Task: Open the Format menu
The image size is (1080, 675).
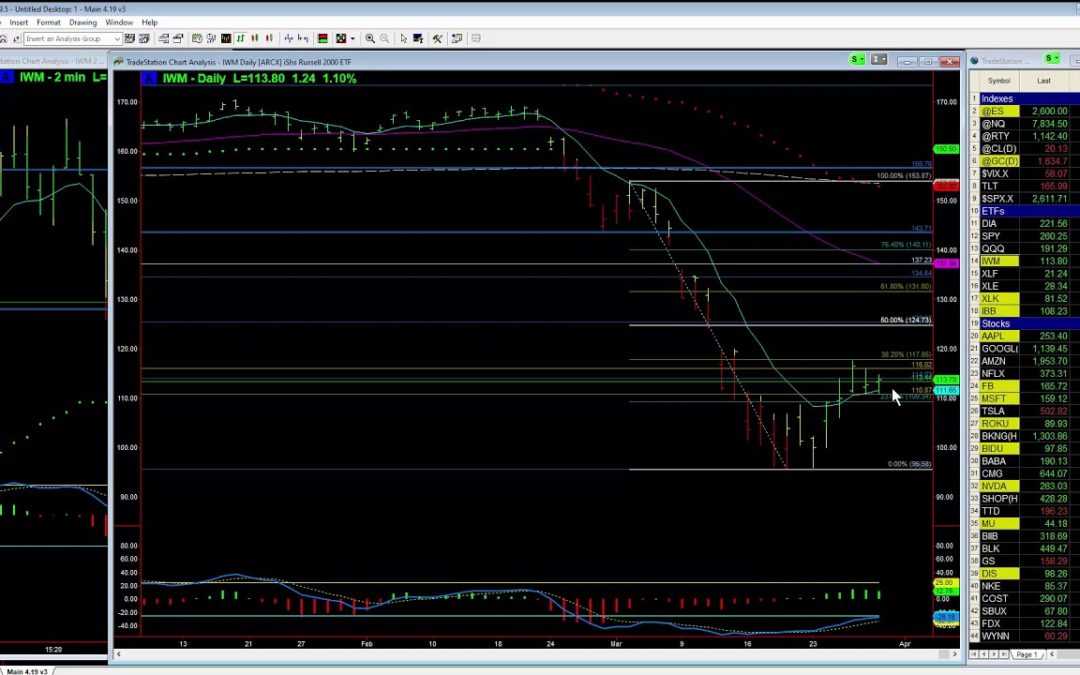Action: 48,22
